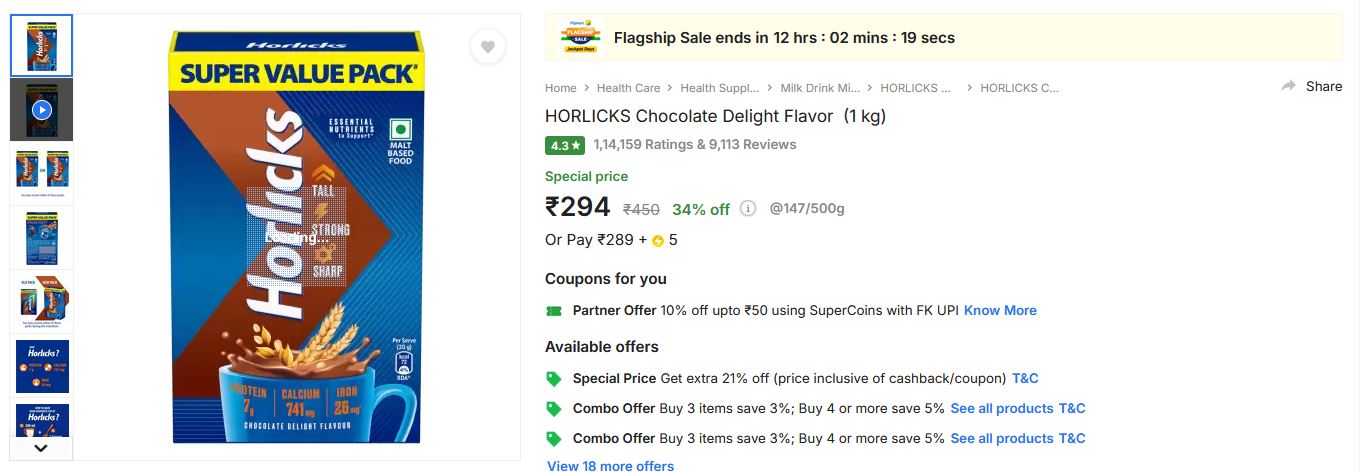This screenshot has height=472, width=1360.
Task: Open T&C link for Special Price offer
Action: click(x=1025, y=379)
